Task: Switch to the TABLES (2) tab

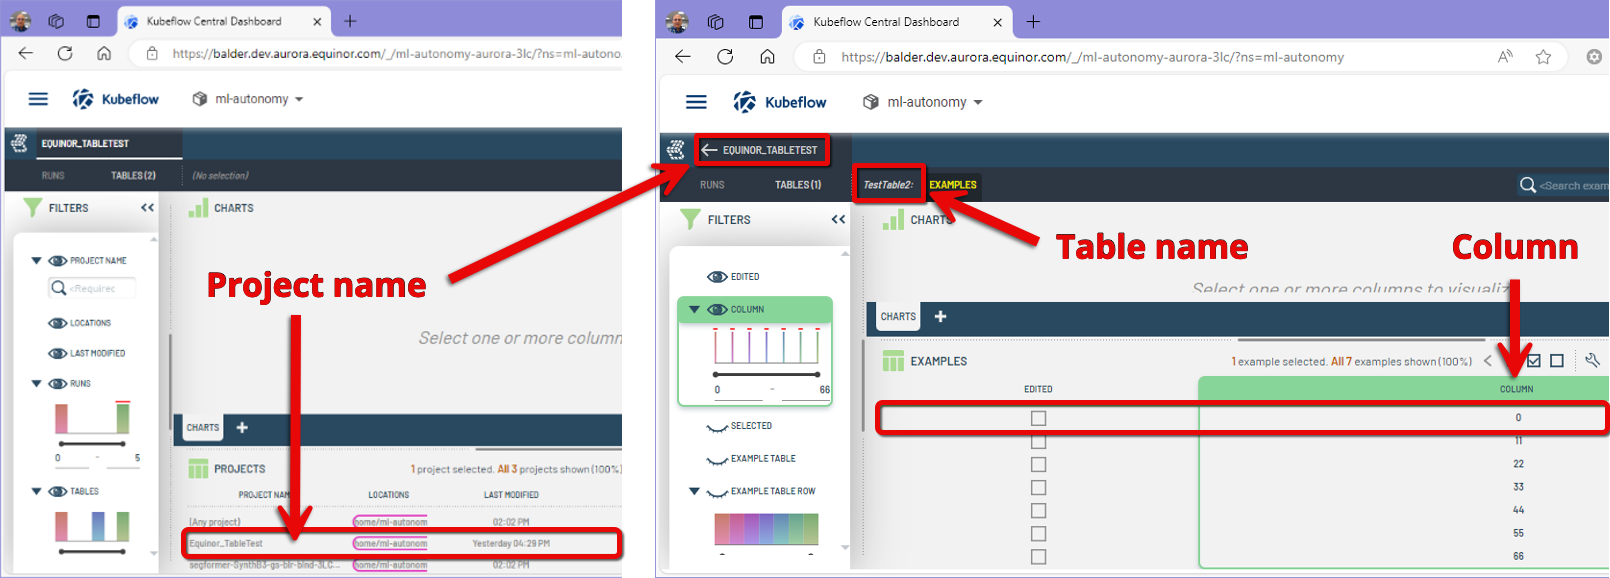Action: tap(133, 176)
